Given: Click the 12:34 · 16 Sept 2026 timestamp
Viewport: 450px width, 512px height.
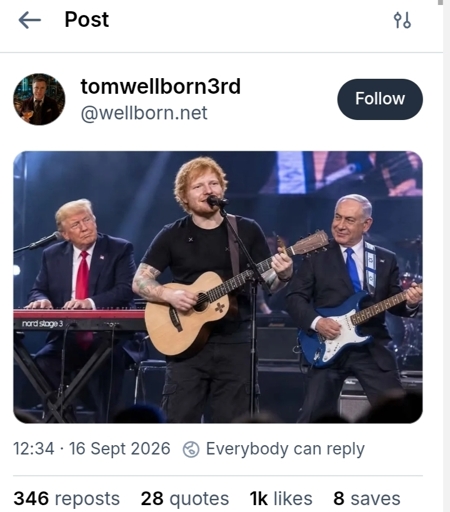Looking at the screenshot, I should (x=92, y=448).
